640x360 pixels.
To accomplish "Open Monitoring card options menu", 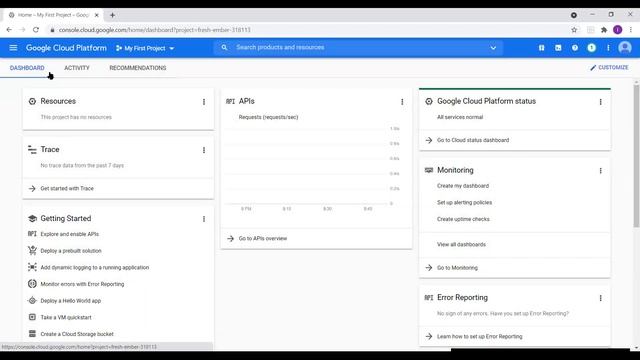I will (600, 171).
